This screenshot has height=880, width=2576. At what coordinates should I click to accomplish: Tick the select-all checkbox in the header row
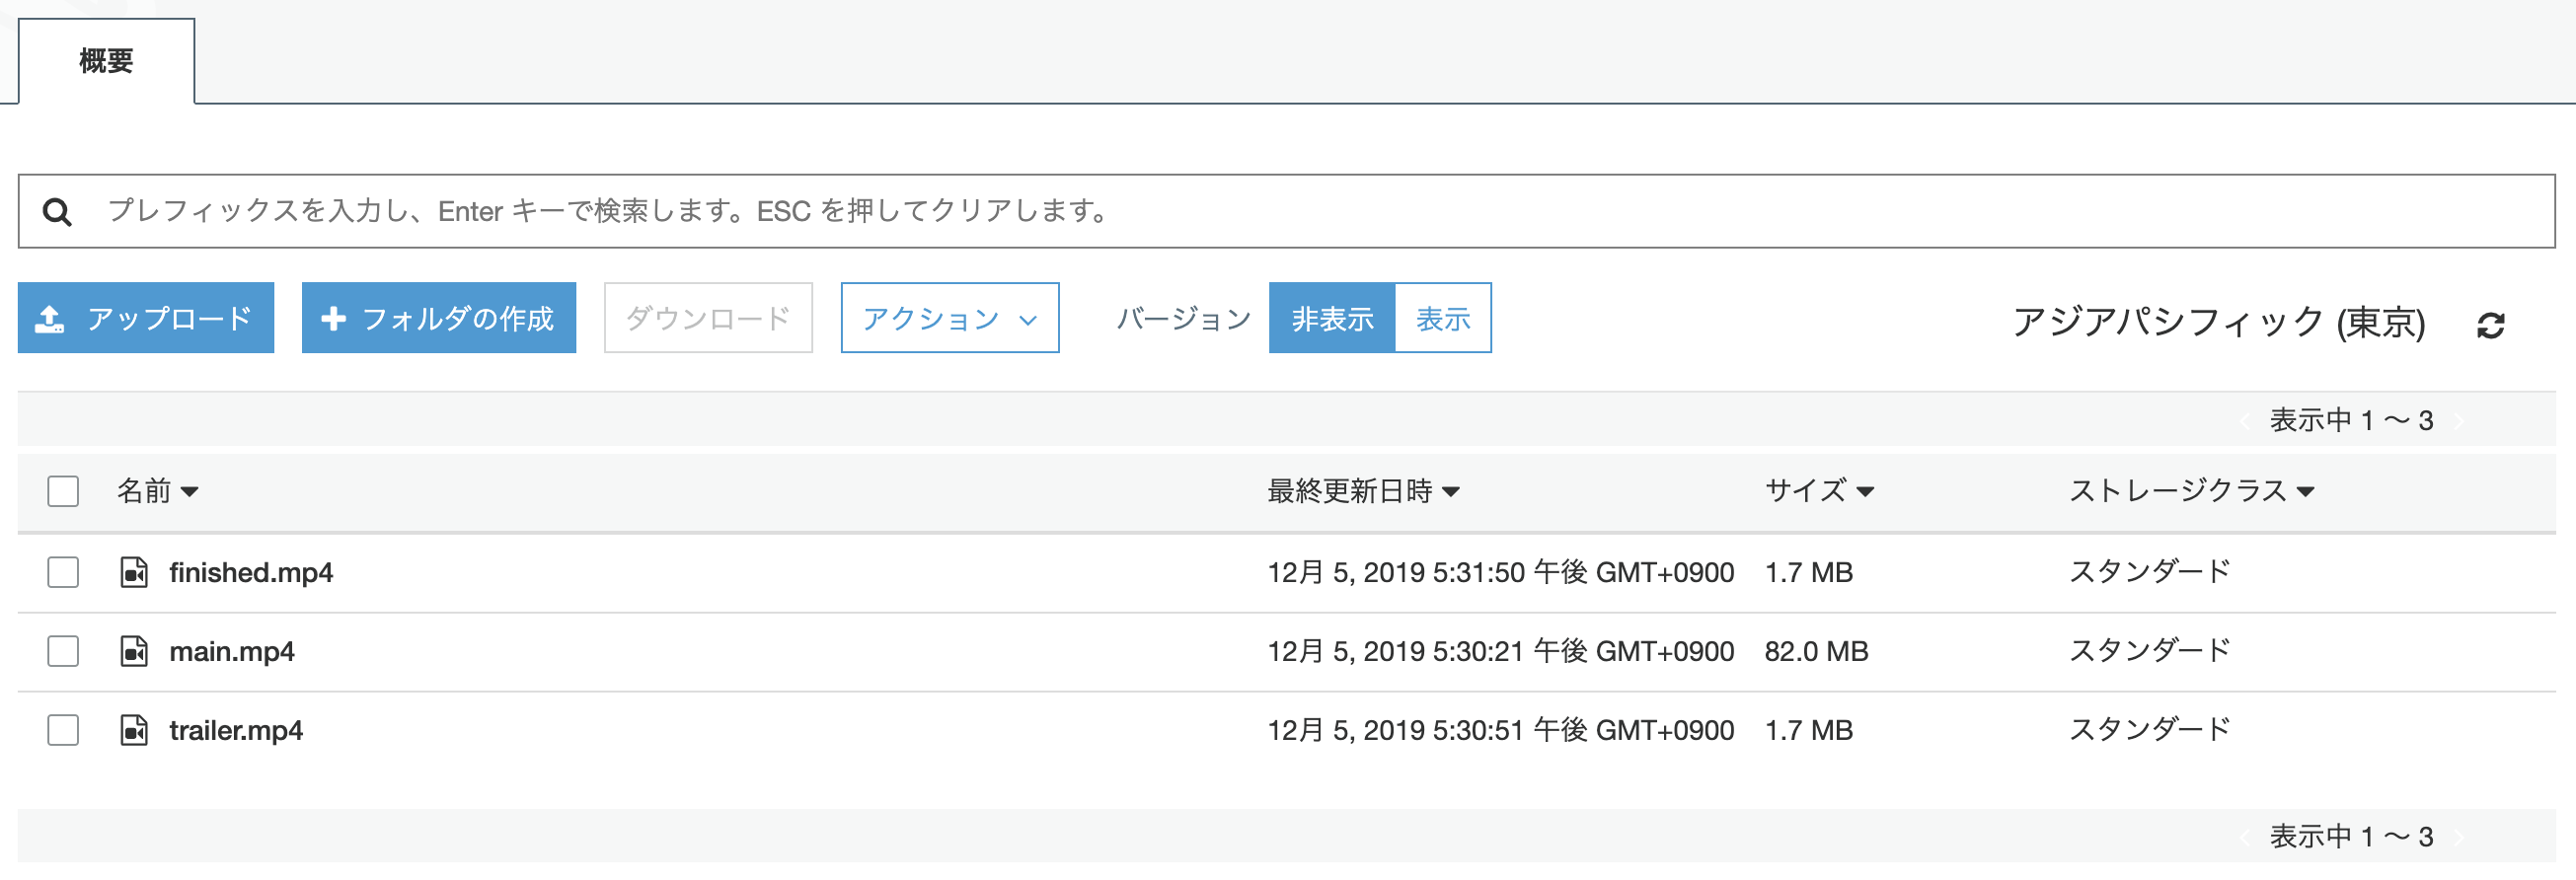[63, 491]
